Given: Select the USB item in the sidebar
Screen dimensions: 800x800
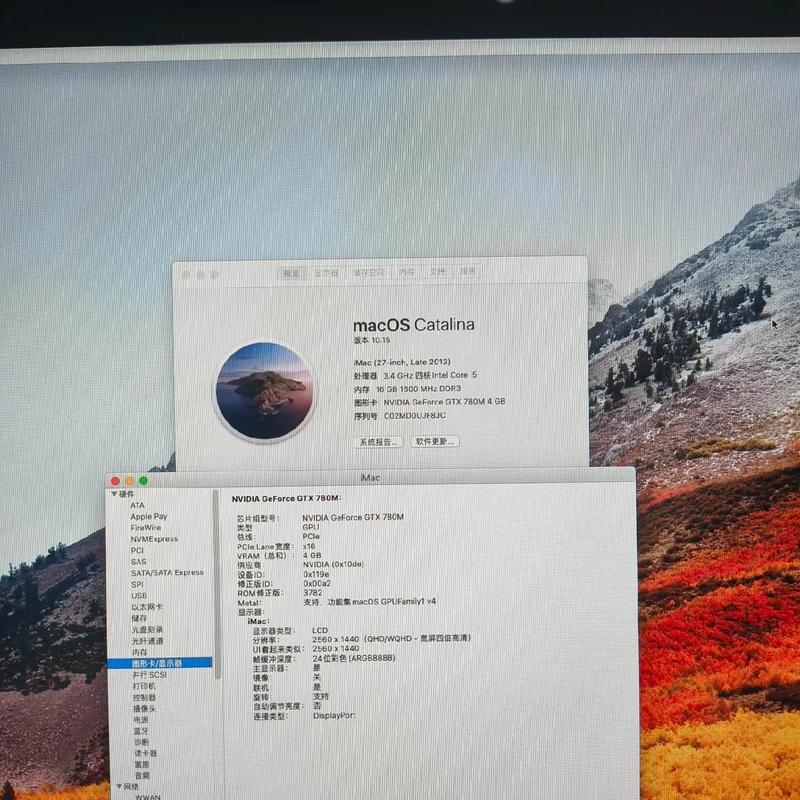Looking at the screenshot, I should [138, 596].
